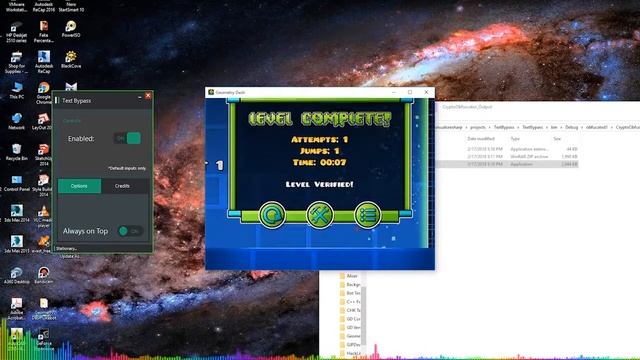Open the Backgrounds folder in Explorer sidebar
Screen dimensions: 640x360
pyautogui.click(x=350, y=284)
